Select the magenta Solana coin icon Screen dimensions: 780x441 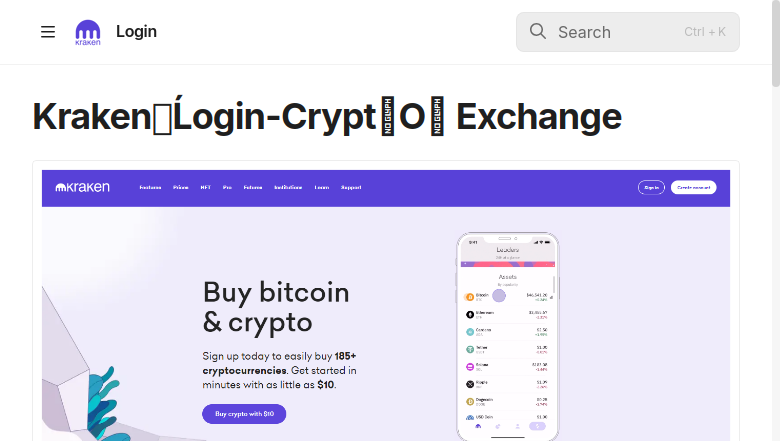[x=470, y=366]
